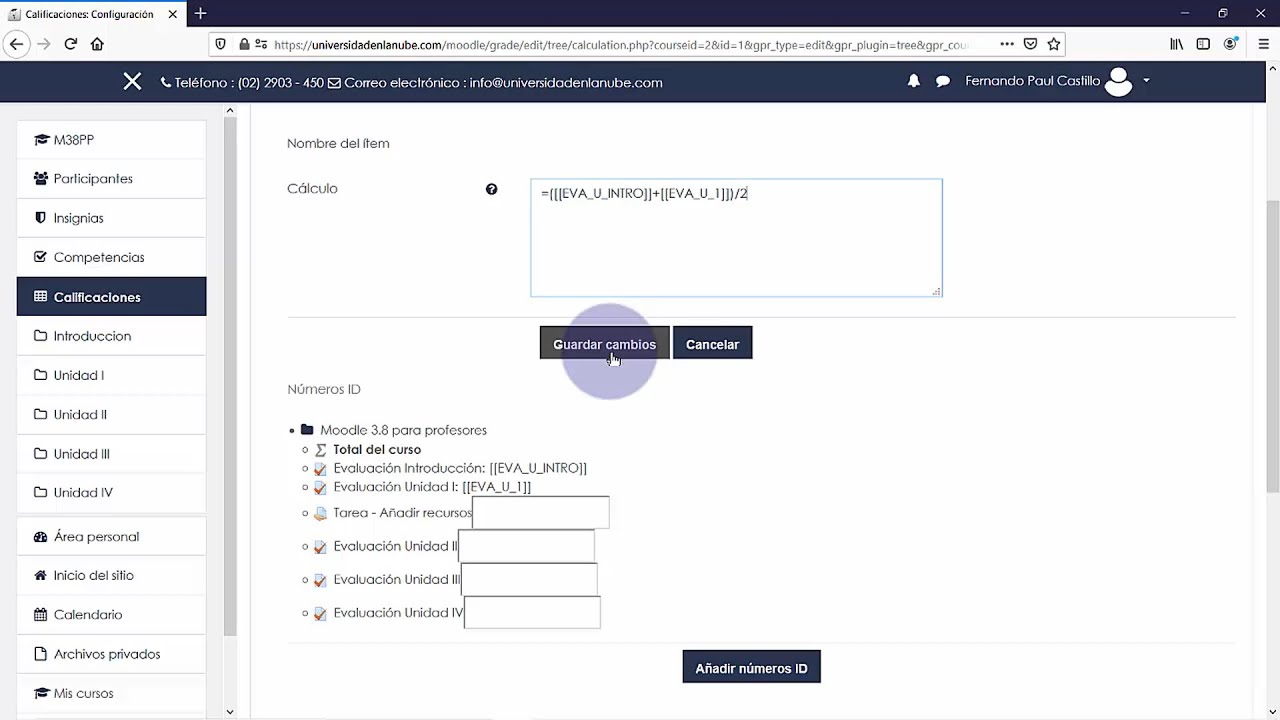
Task: Click the Añadir números ID button
Action: pos(751,668)
